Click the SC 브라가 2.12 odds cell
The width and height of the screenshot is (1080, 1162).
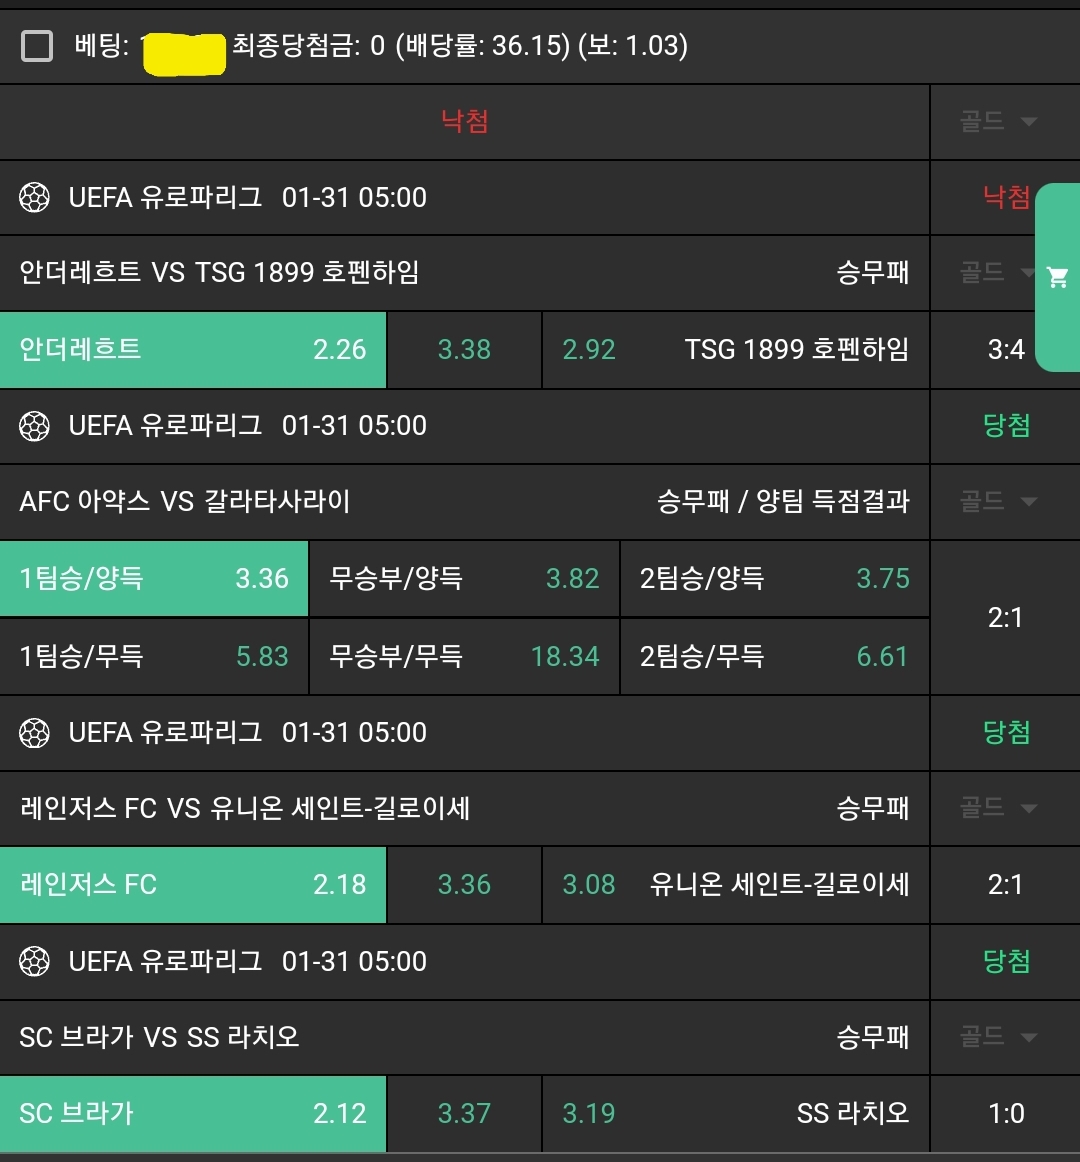[193, 1114]
